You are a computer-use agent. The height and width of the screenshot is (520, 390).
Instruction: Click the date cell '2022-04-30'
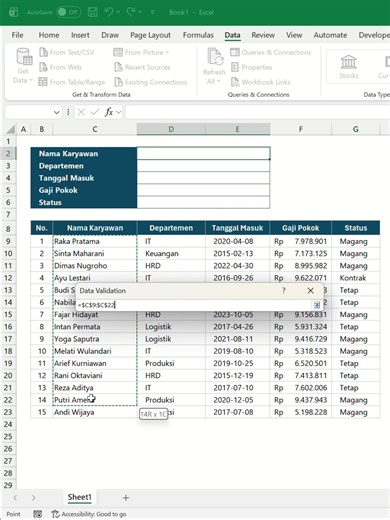pos(238,266)
